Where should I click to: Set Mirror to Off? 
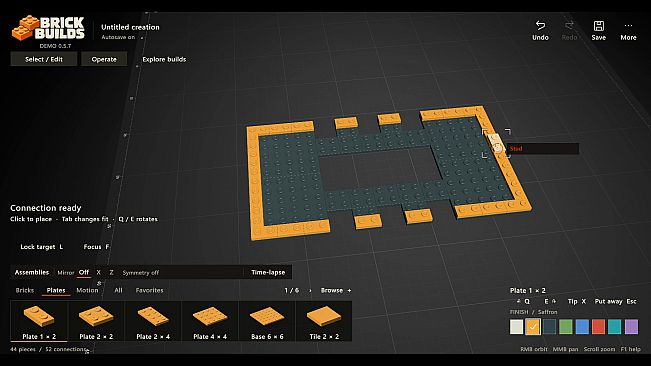point(84,272)
